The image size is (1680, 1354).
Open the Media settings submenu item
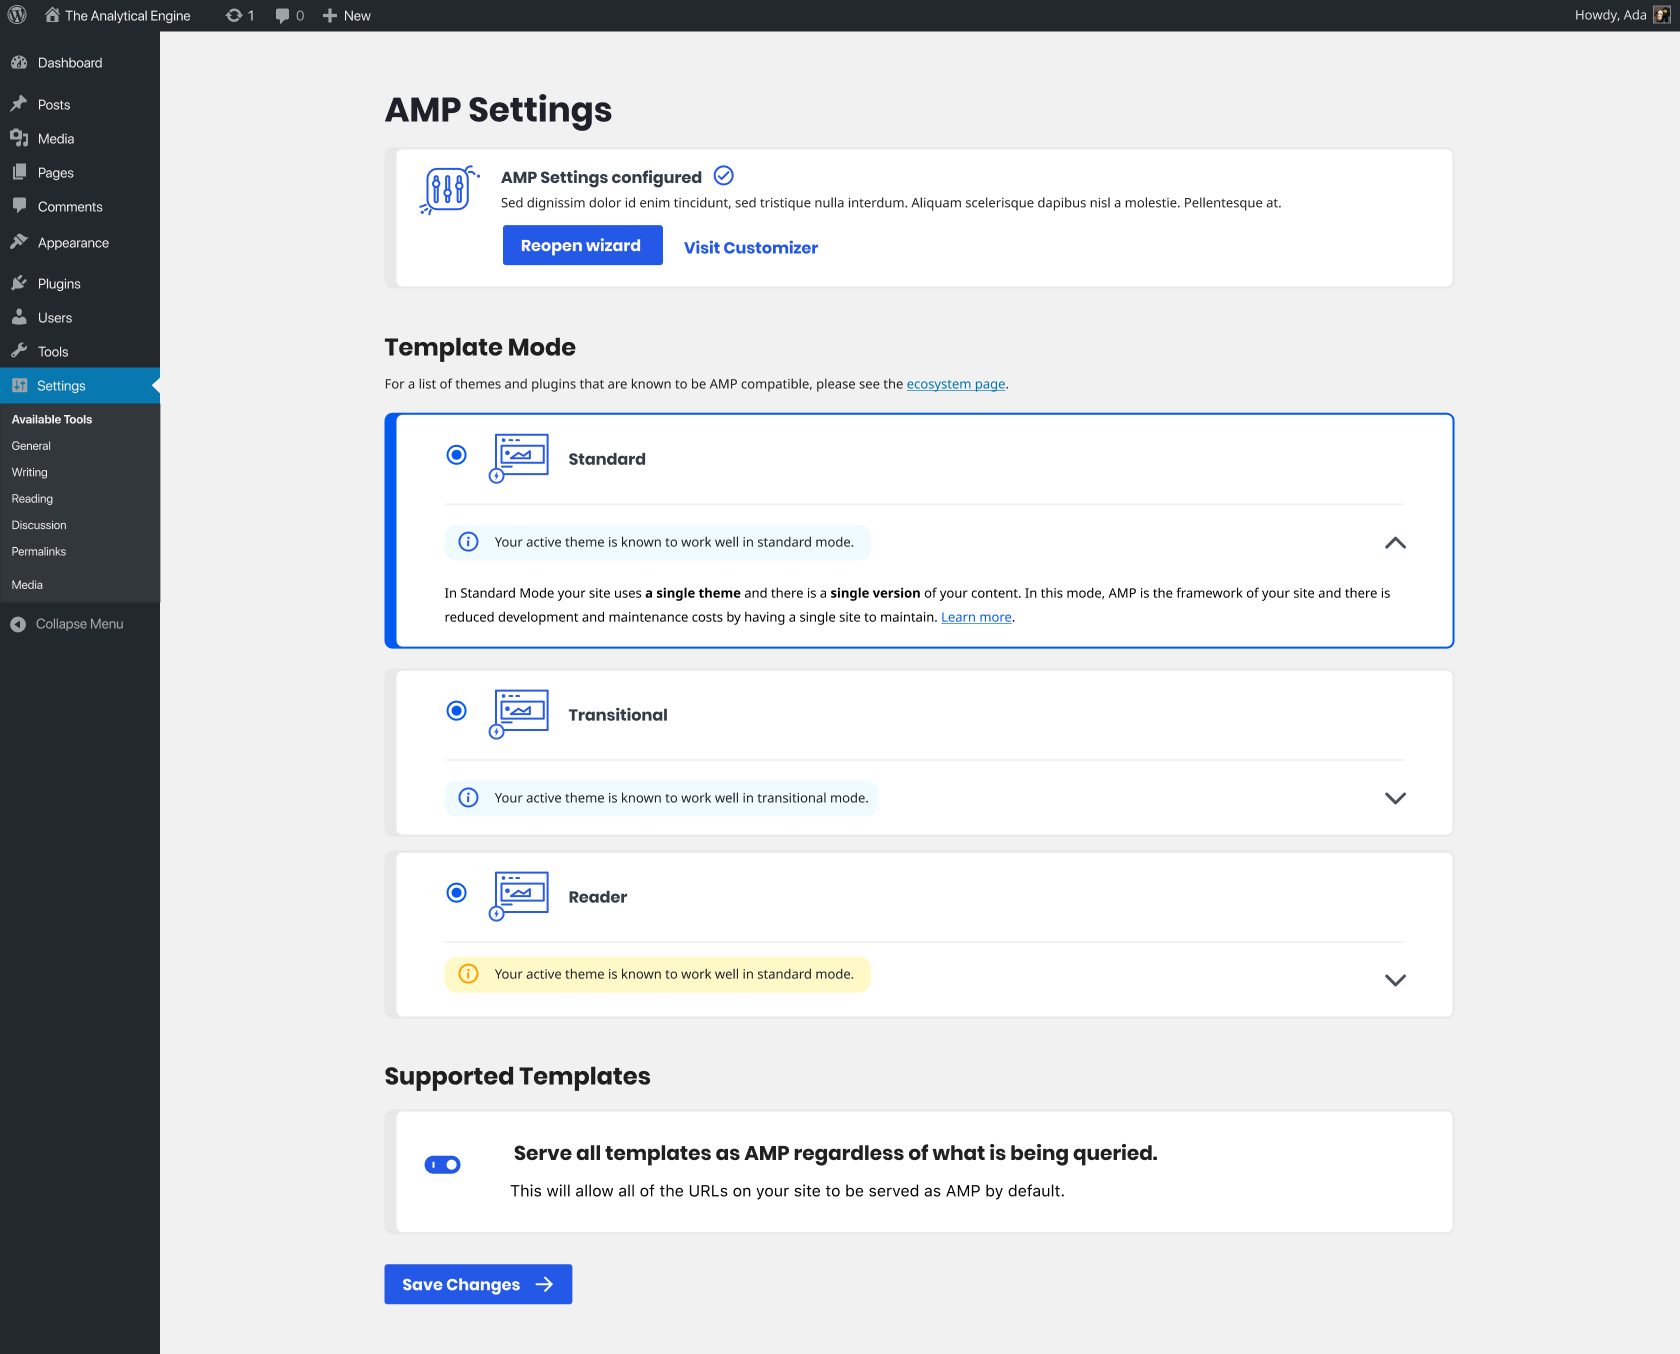point(27,585)
